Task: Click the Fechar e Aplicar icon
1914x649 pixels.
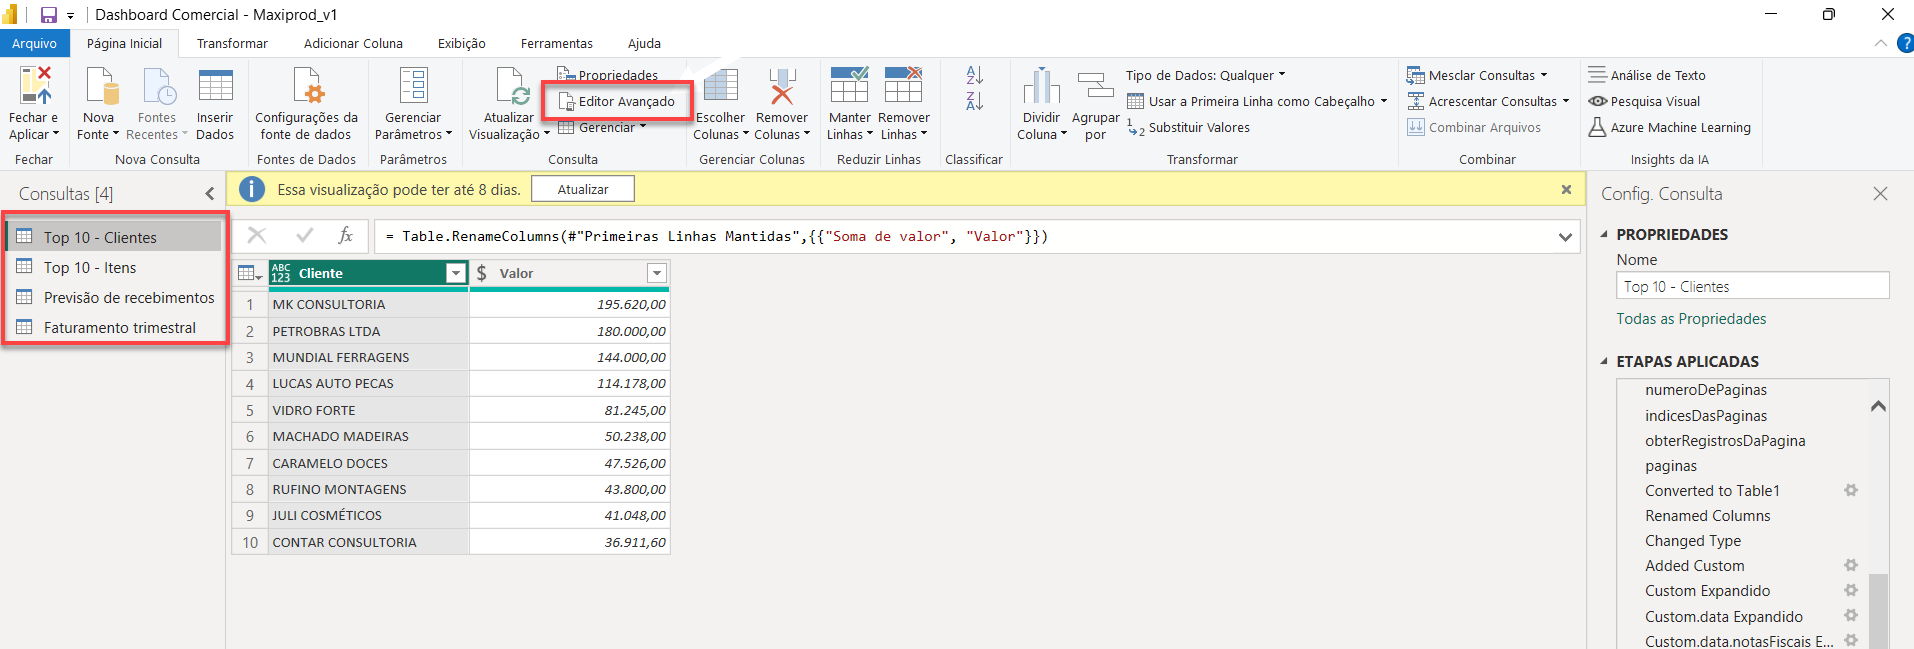Action: tap(35, 87)
